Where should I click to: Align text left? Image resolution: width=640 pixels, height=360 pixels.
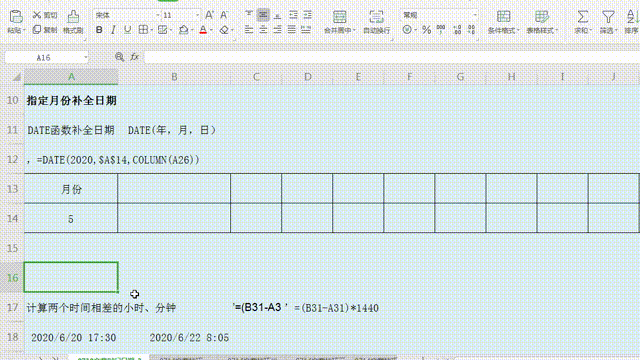click(249, 30)
